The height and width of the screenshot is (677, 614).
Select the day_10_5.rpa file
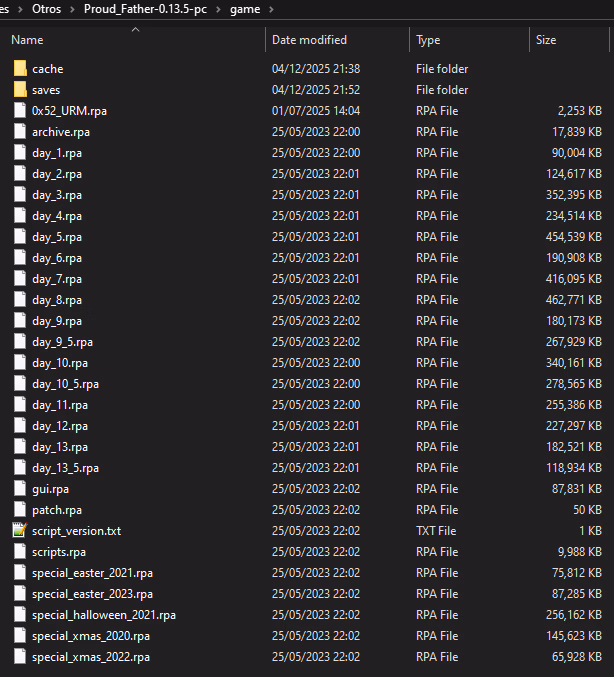(x=65, y=384)
